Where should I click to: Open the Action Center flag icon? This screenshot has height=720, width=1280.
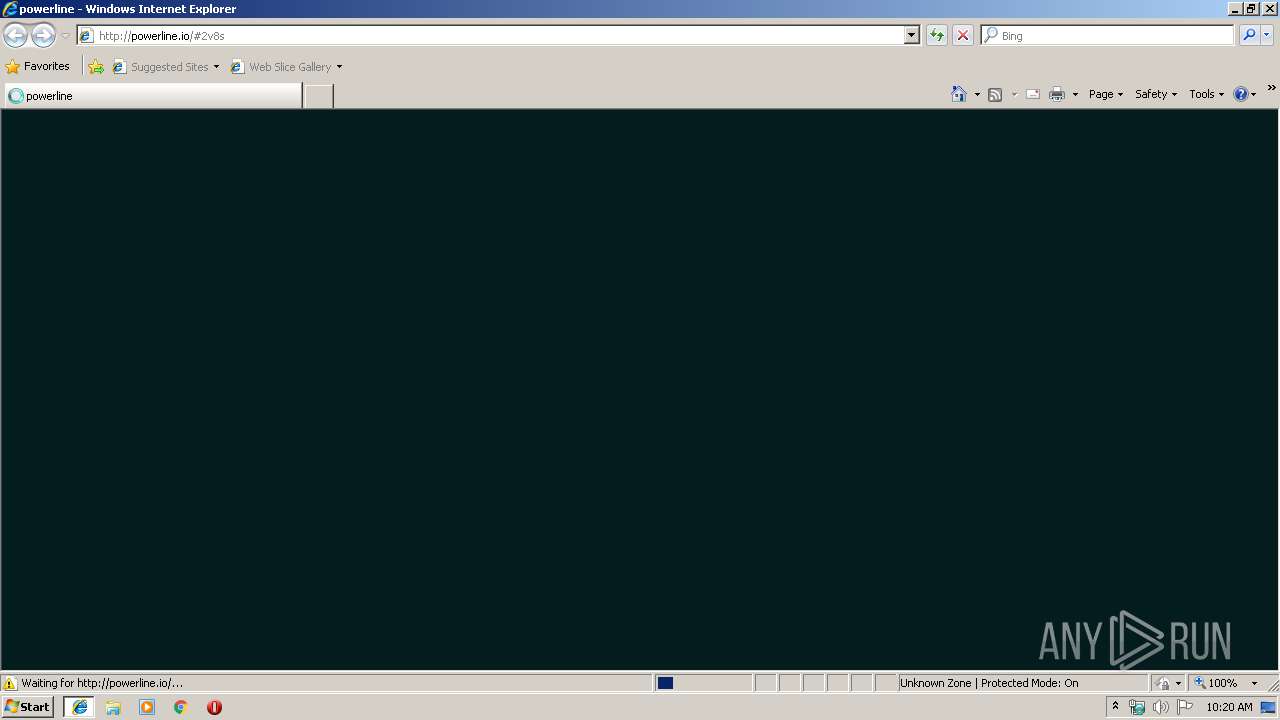(1185, 707)
